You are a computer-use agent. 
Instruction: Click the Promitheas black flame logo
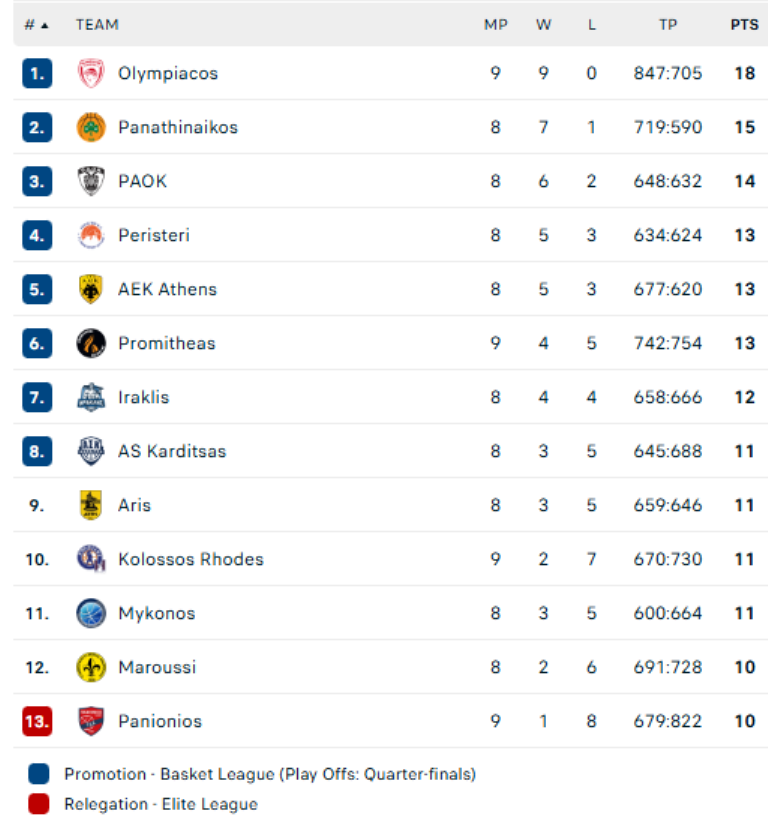pyautogui.click(x=91, y=343)
